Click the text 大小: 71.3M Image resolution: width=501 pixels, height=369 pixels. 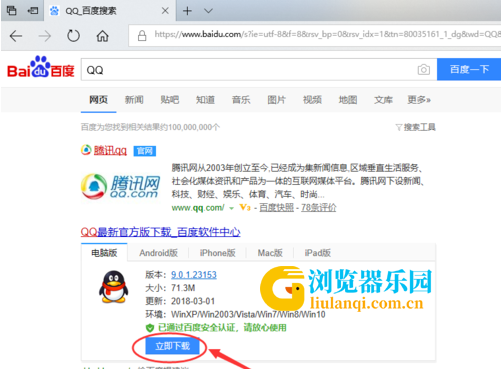170,288
